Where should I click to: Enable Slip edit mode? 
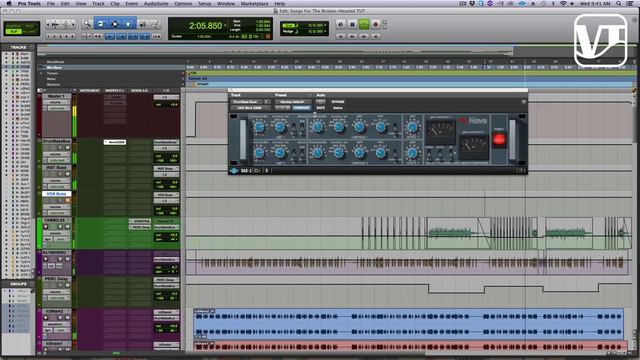[x=14, y=31]
